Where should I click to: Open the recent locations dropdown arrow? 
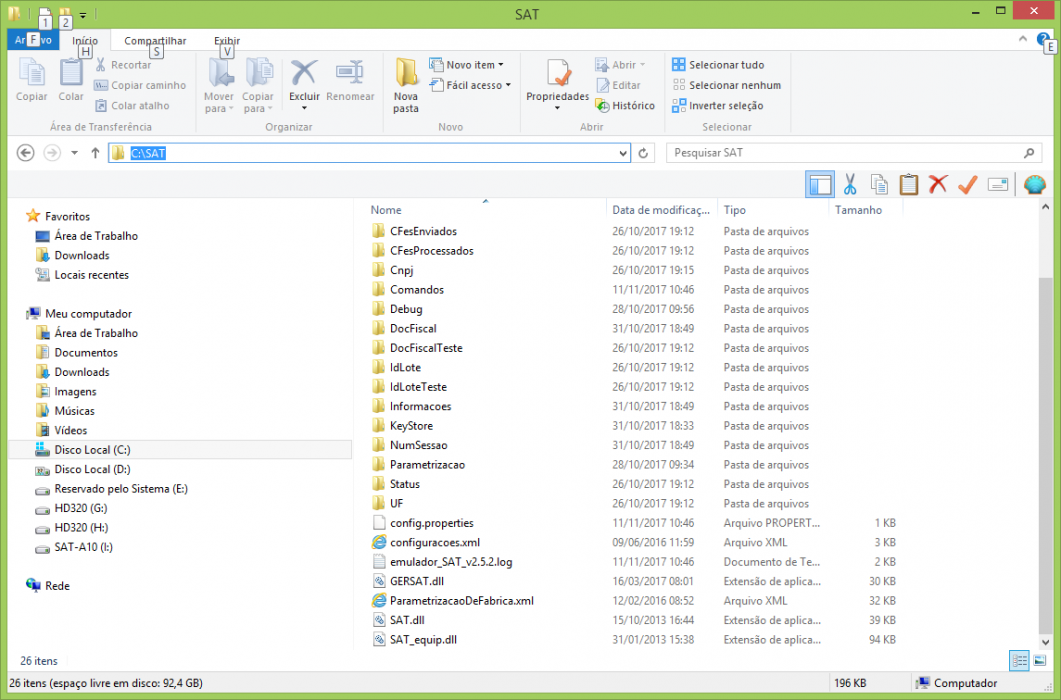pyautogui.click(x=74, y=153)
